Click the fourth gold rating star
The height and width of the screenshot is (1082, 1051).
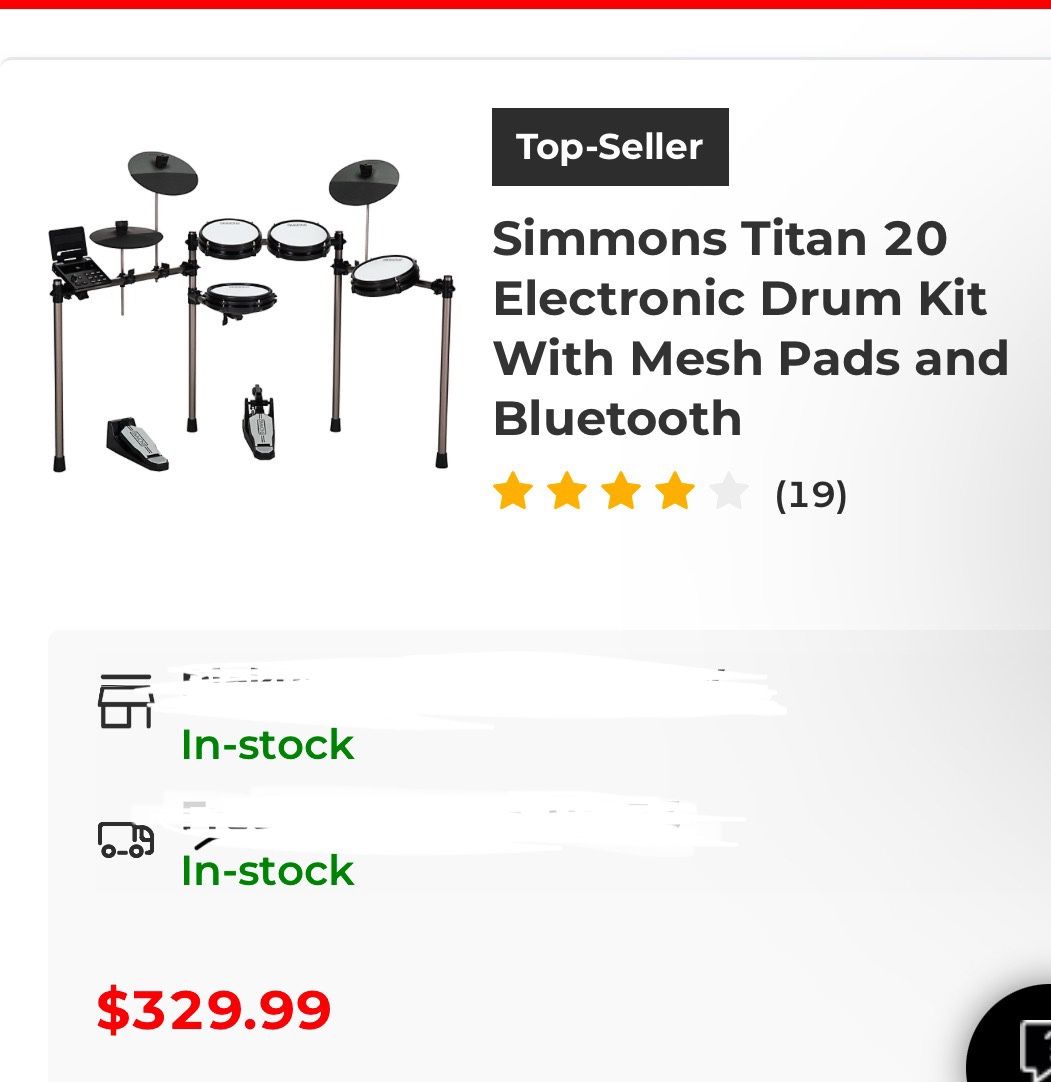(x=675, y=492)
